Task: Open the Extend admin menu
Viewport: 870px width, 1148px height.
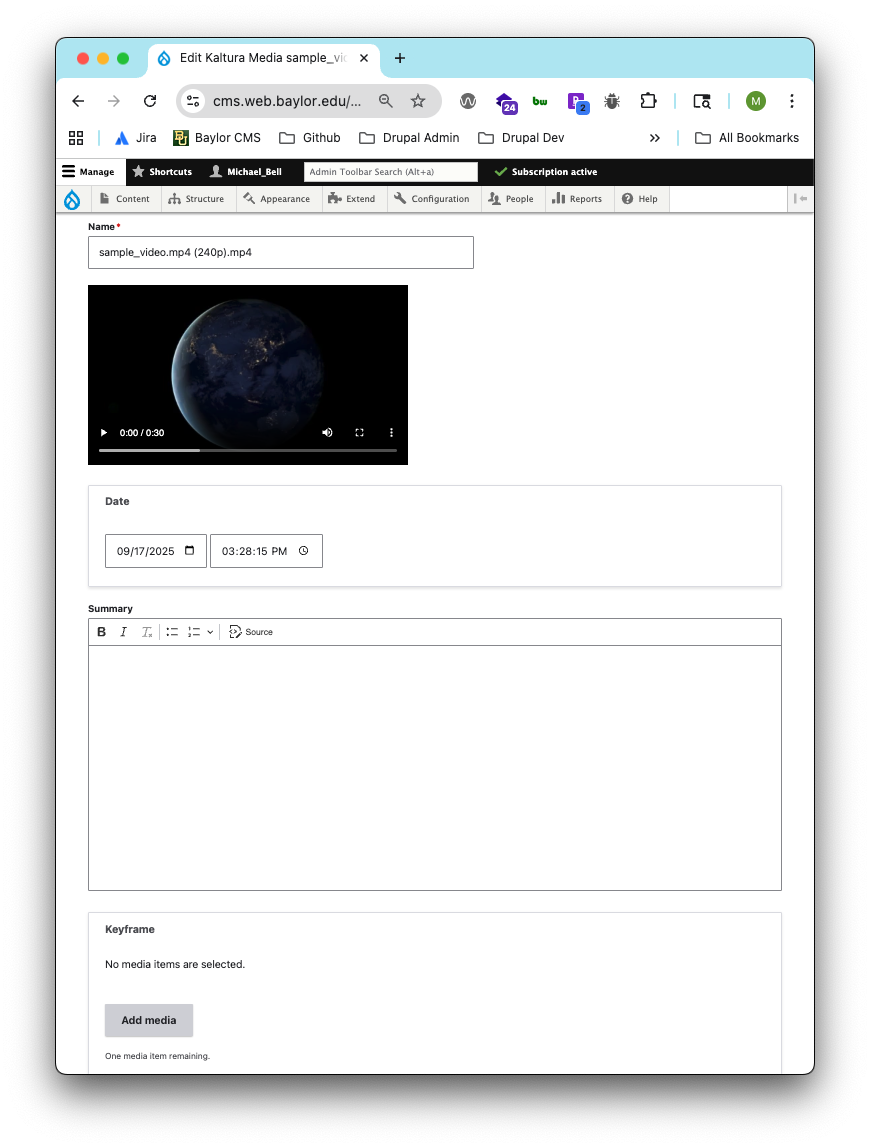Action: click(x=352, y=198)
